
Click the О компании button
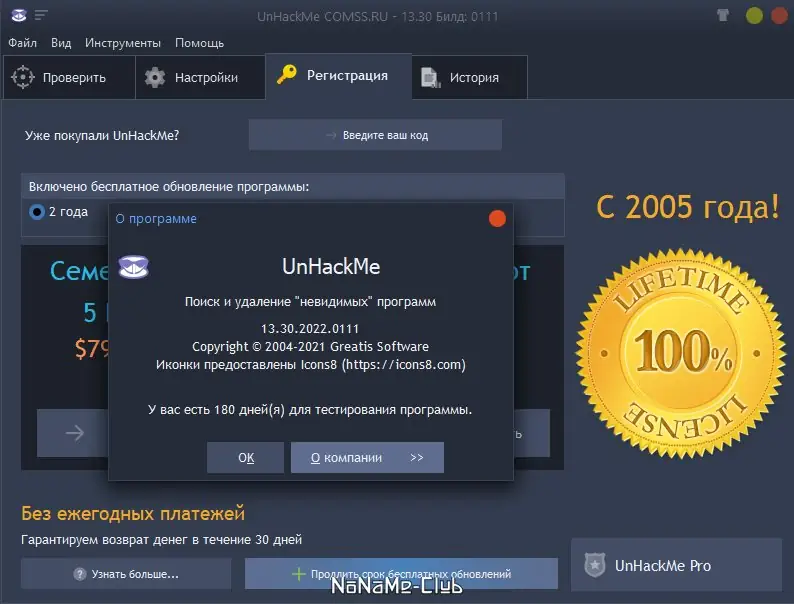pos(367,458)
